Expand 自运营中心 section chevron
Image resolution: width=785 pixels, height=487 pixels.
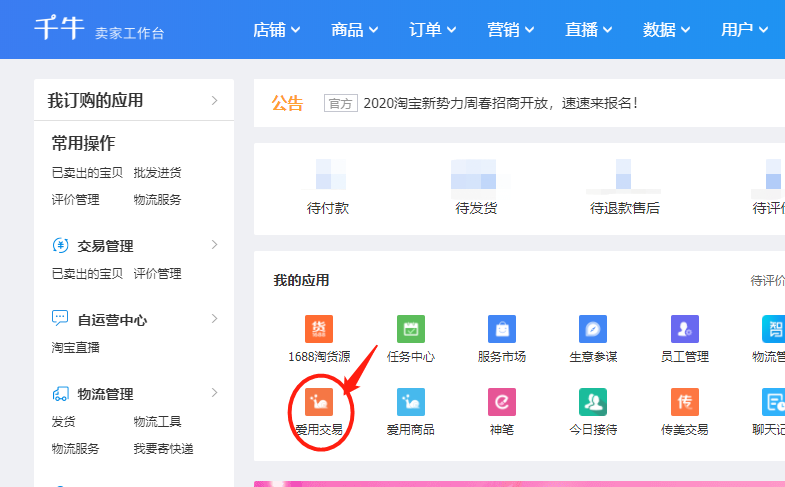214,318
